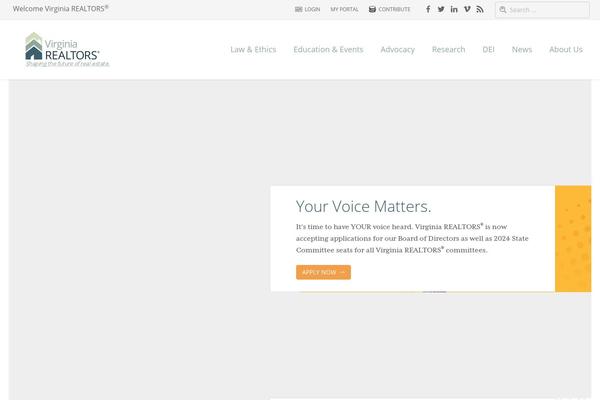Open the About Us menu
Screen dimensions: 600x400
[566, 49]
